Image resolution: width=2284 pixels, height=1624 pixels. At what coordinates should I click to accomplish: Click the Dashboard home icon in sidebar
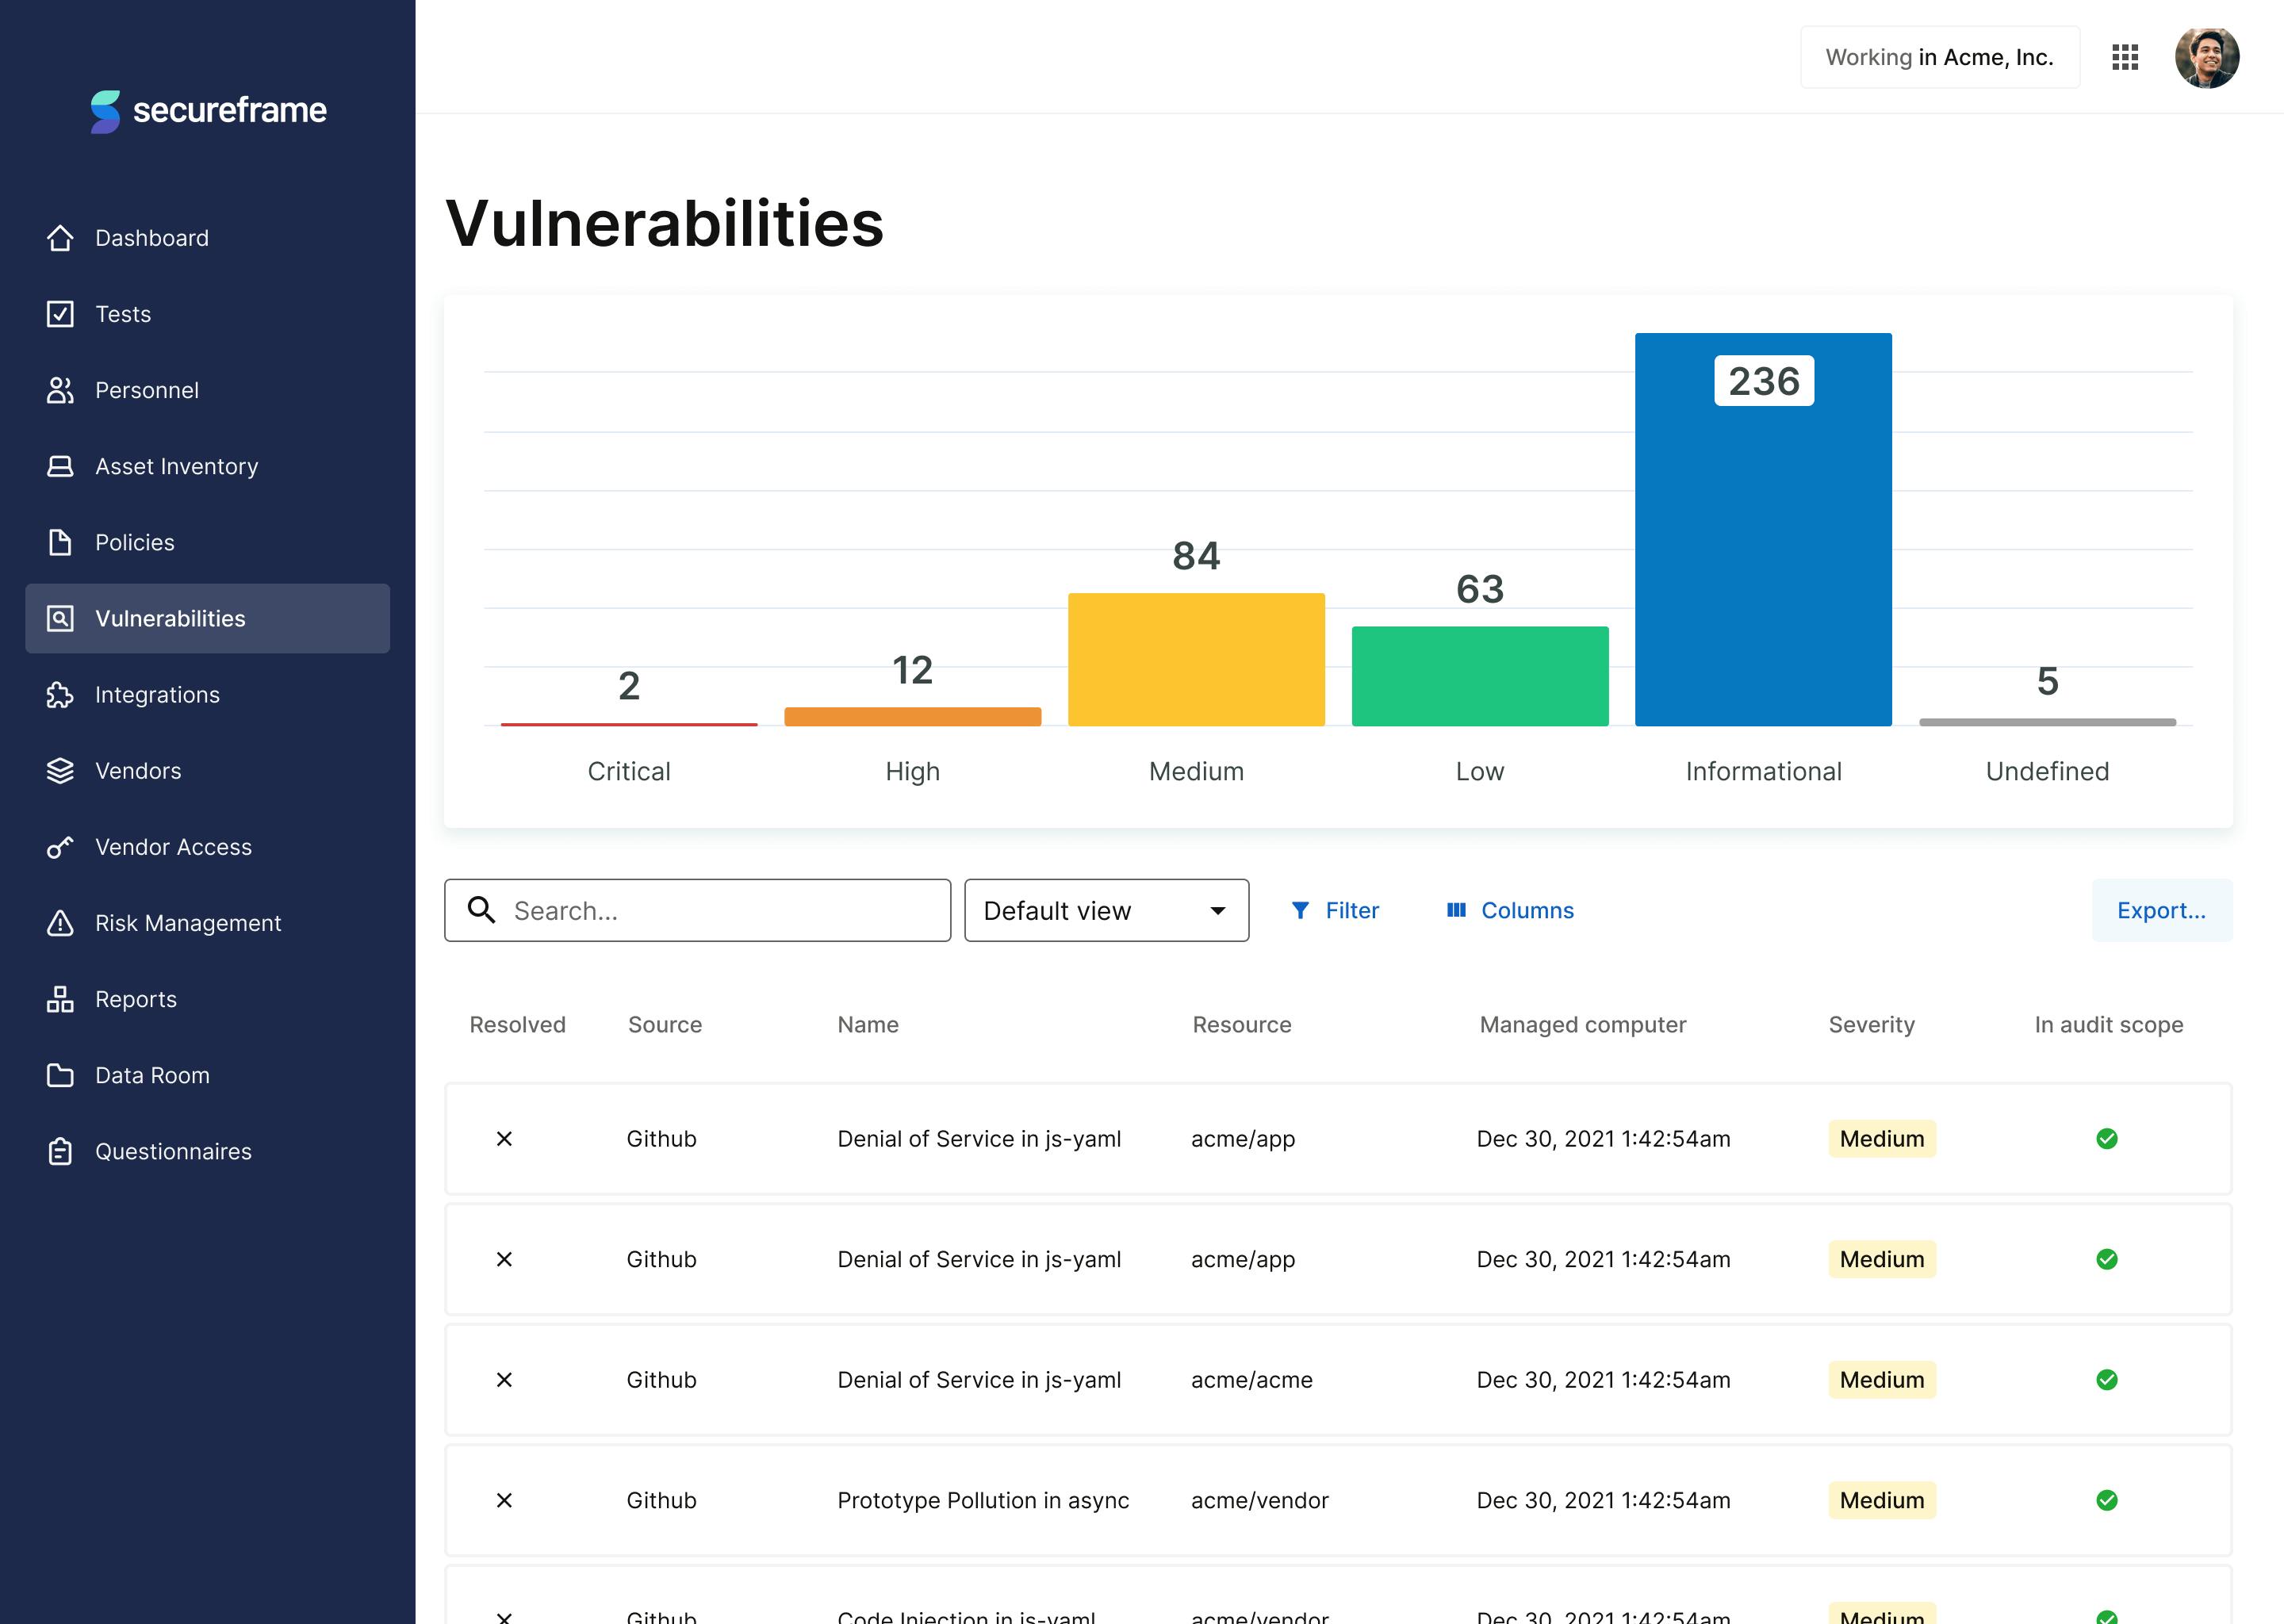tap(60, 238)
